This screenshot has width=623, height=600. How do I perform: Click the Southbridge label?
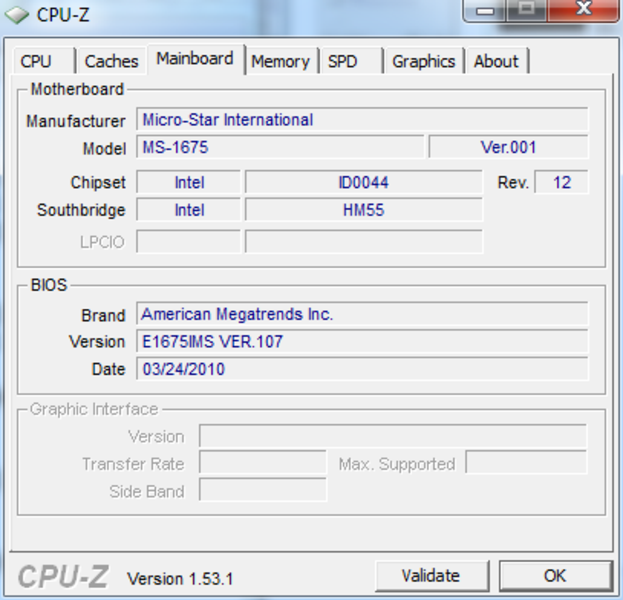pyautogui.click(x=81, y=210)
